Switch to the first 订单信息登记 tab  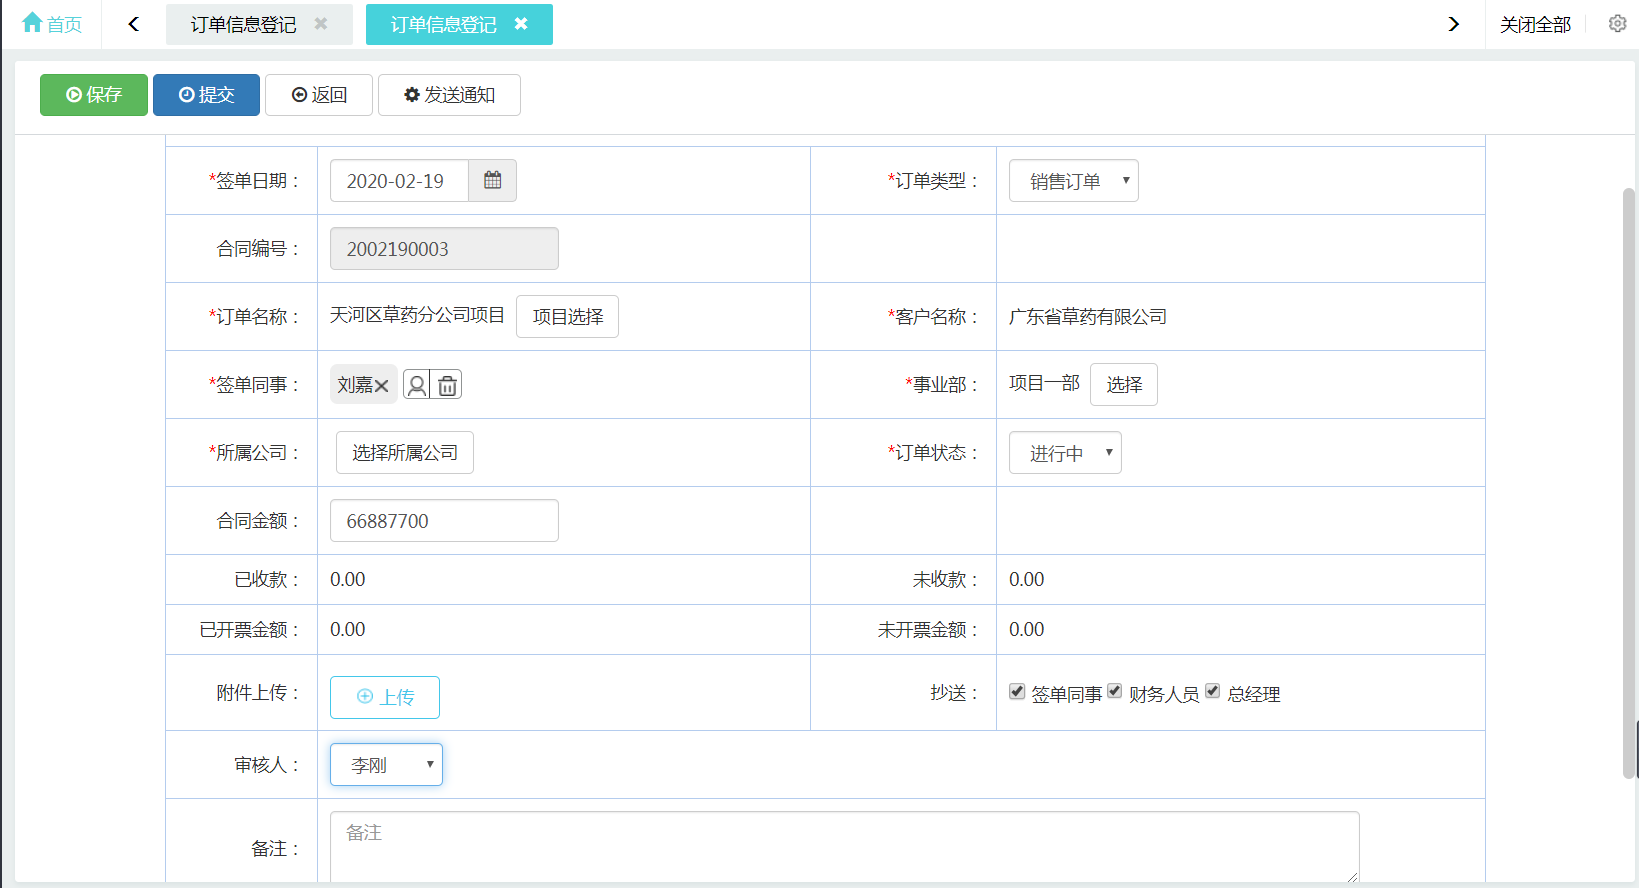(x=243, y=25)
